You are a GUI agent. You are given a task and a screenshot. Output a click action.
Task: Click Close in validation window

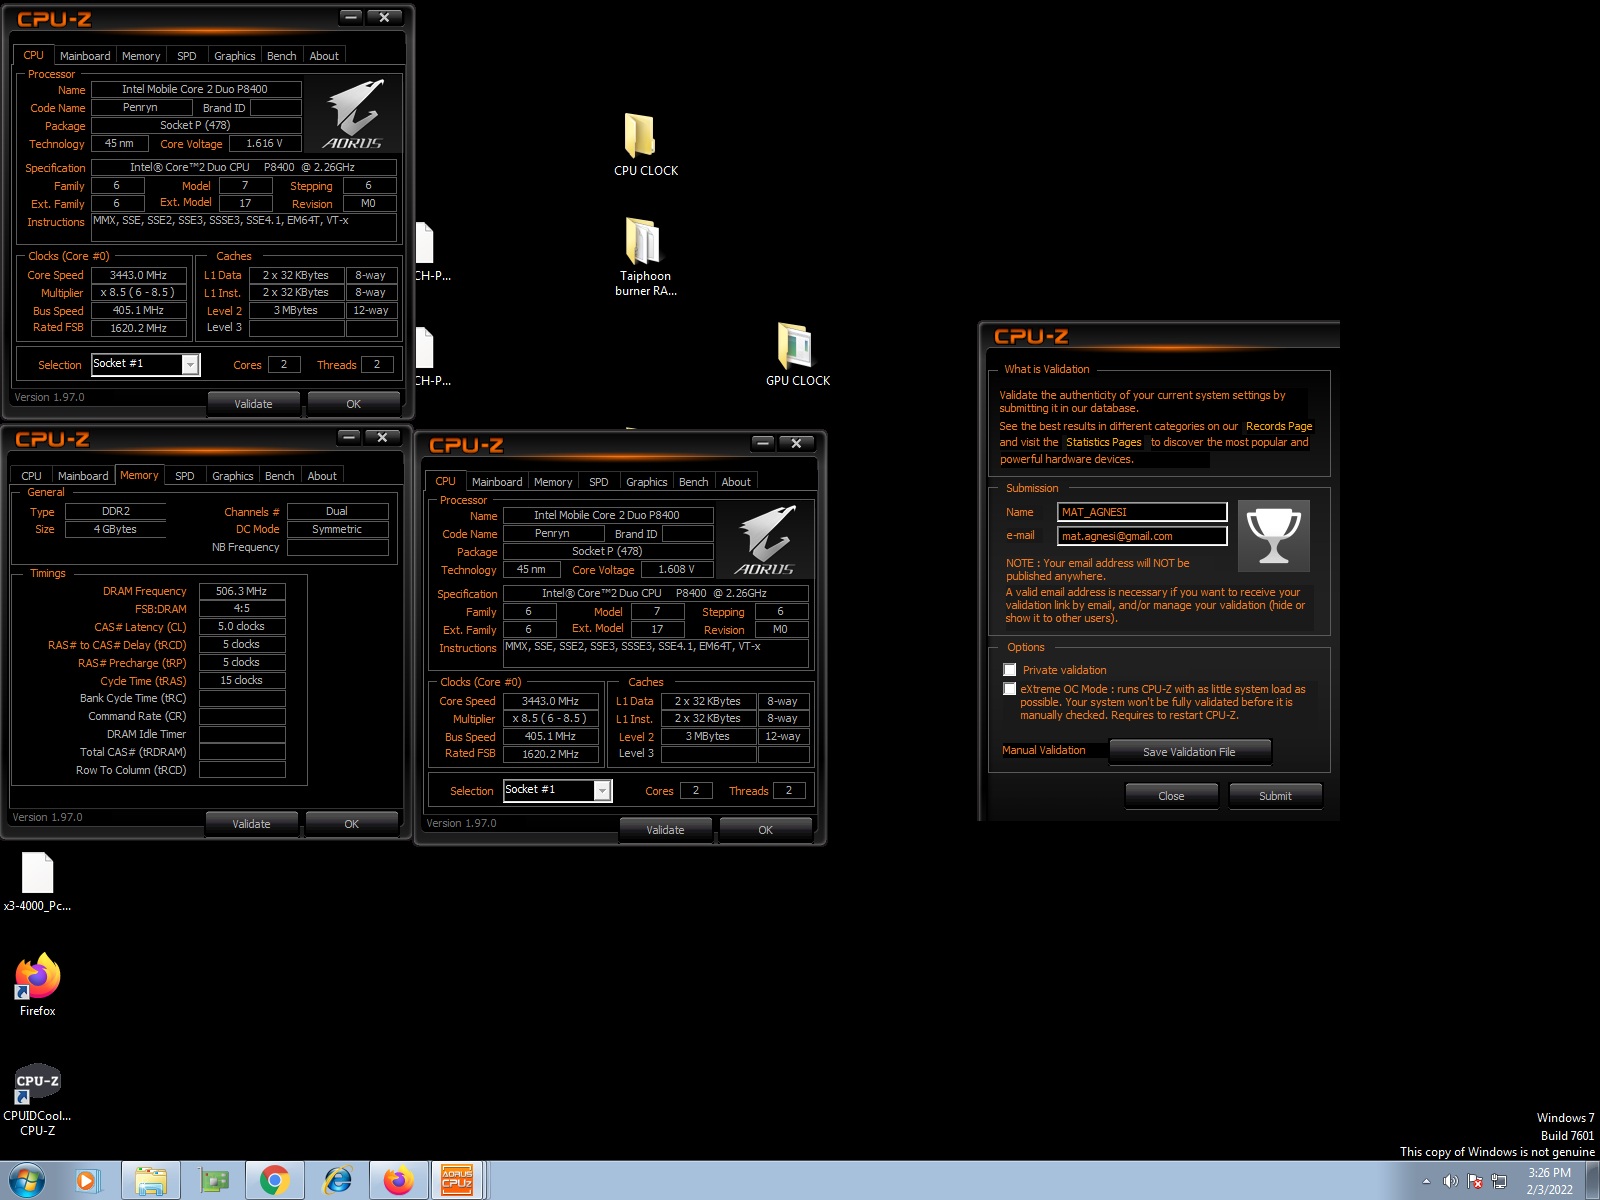pos(1171,796)
